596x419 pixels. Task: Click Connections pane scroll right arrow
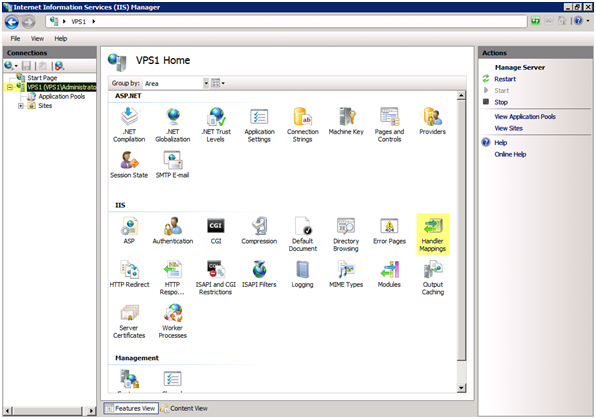pyautogui.click(x=91, y=411)
